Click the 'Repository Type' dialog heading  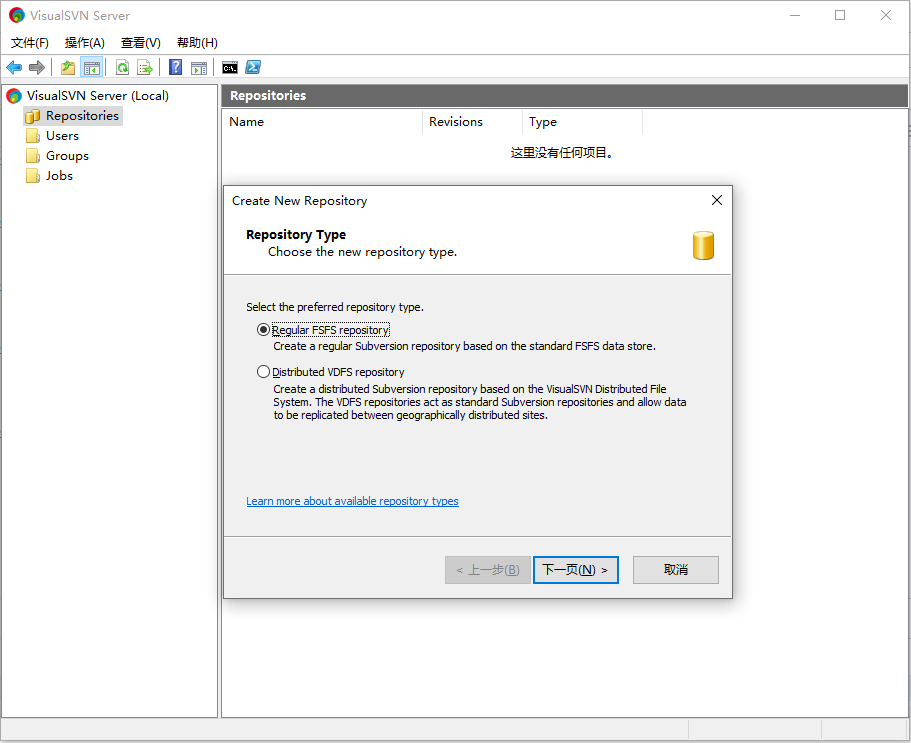pos(296,235)
